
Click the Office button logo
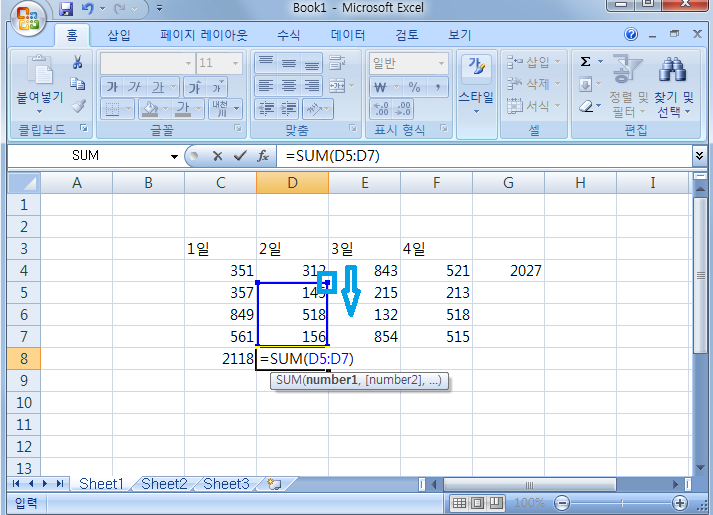[26, 17]
